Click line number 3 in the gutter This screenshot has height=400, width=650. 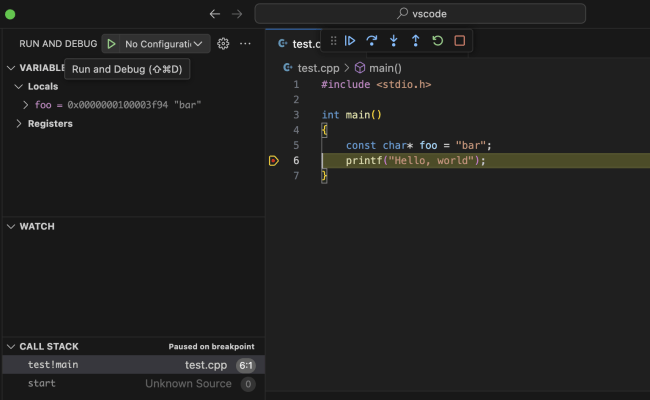pos(296,115)
